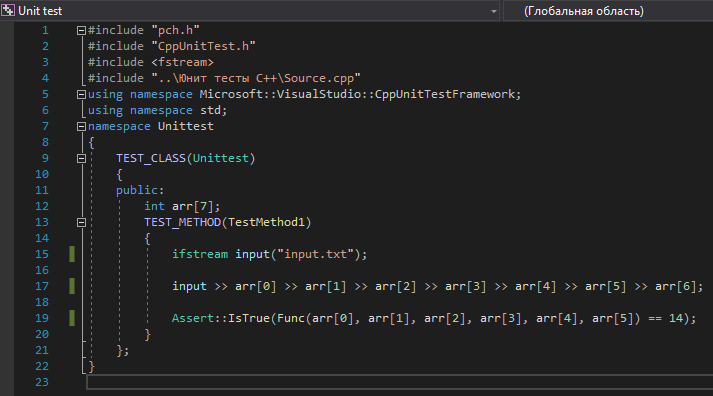Click the Unittest namespace name on line 7
Image resolution: width=713 pixels, height=396 pixels.
pyautogui.click(x=186, y=126)
